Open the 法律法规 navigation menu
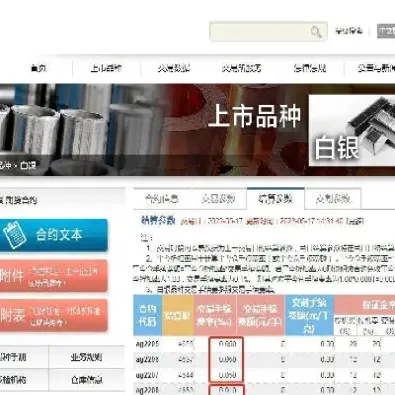This screenshot has height=395, width=395. 309,68
